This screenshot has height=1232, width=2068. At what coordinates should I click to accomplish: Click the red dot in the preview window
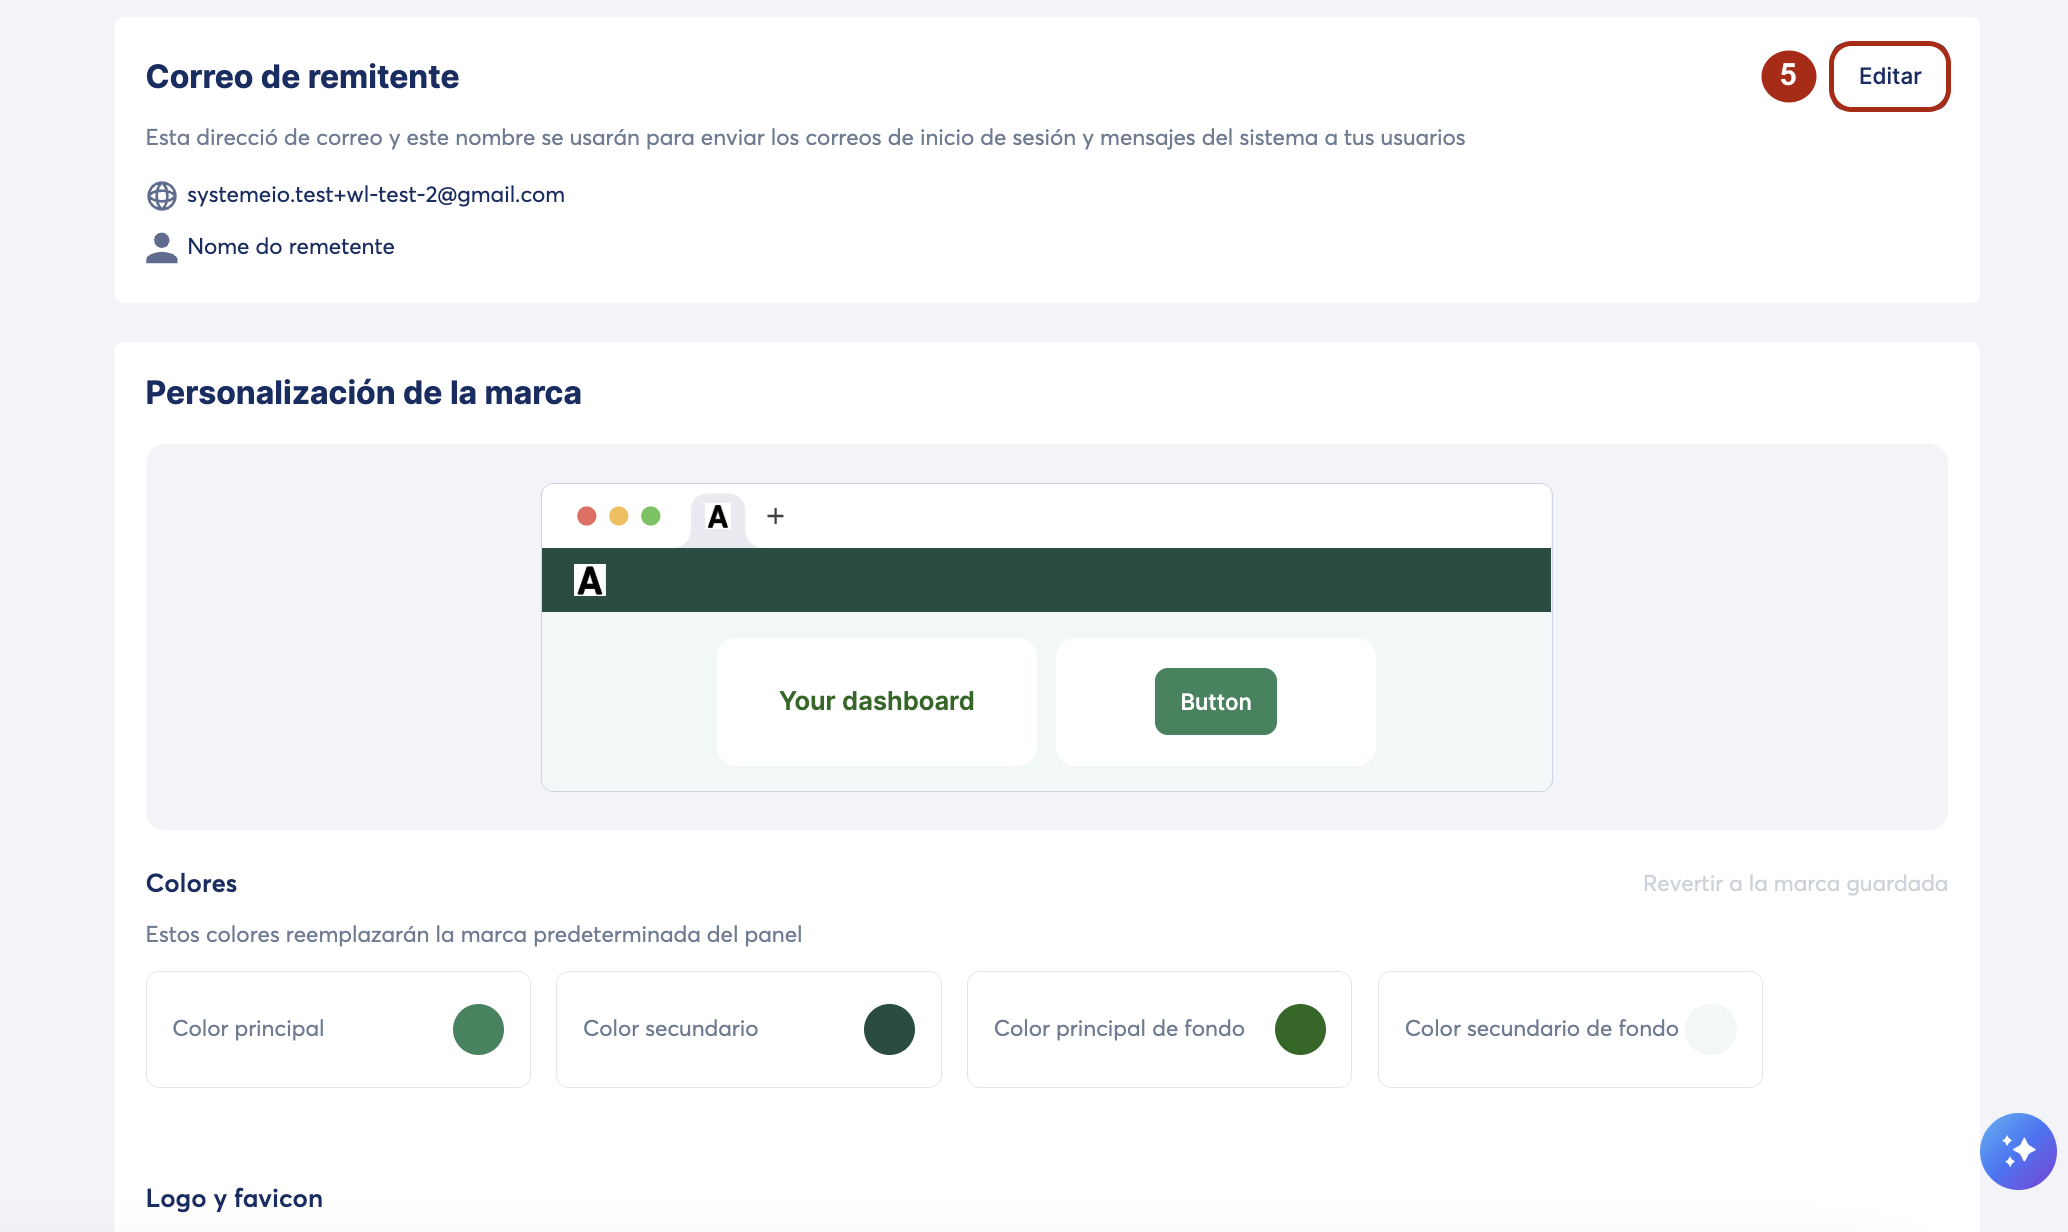[587, 516]
